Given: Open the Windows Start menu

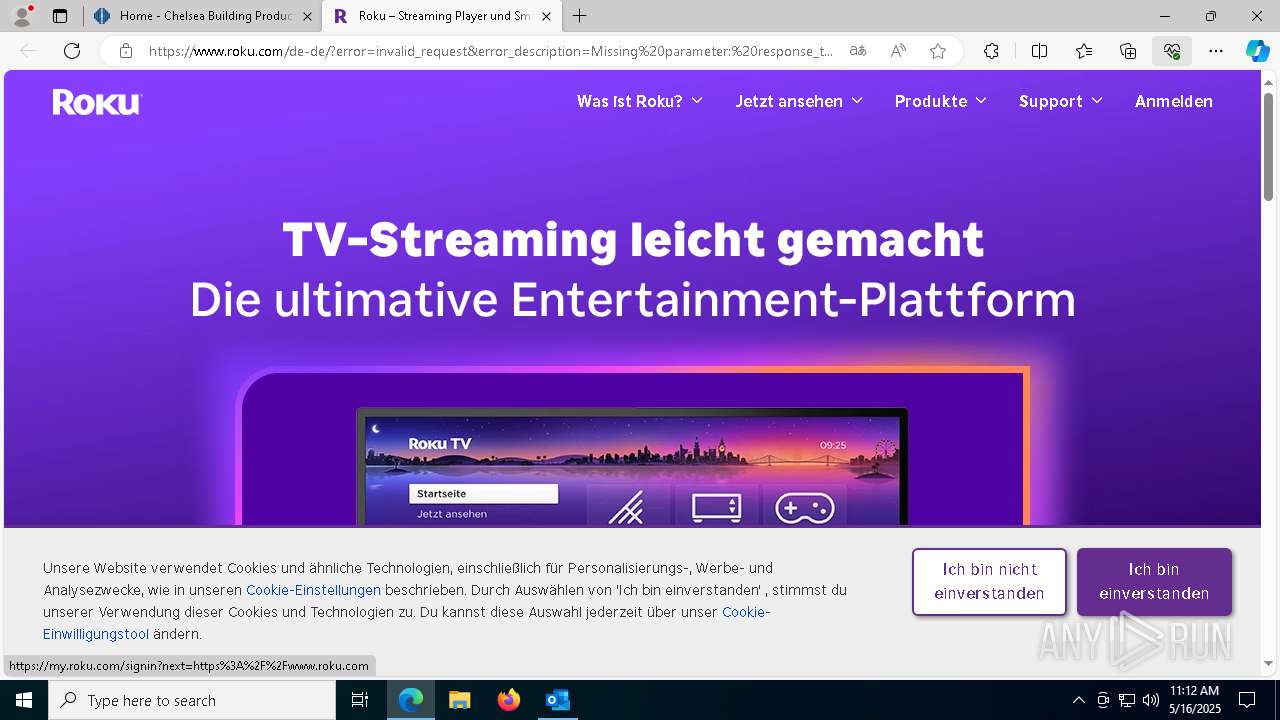Looking at the screenshot, I should click(24, 700).
